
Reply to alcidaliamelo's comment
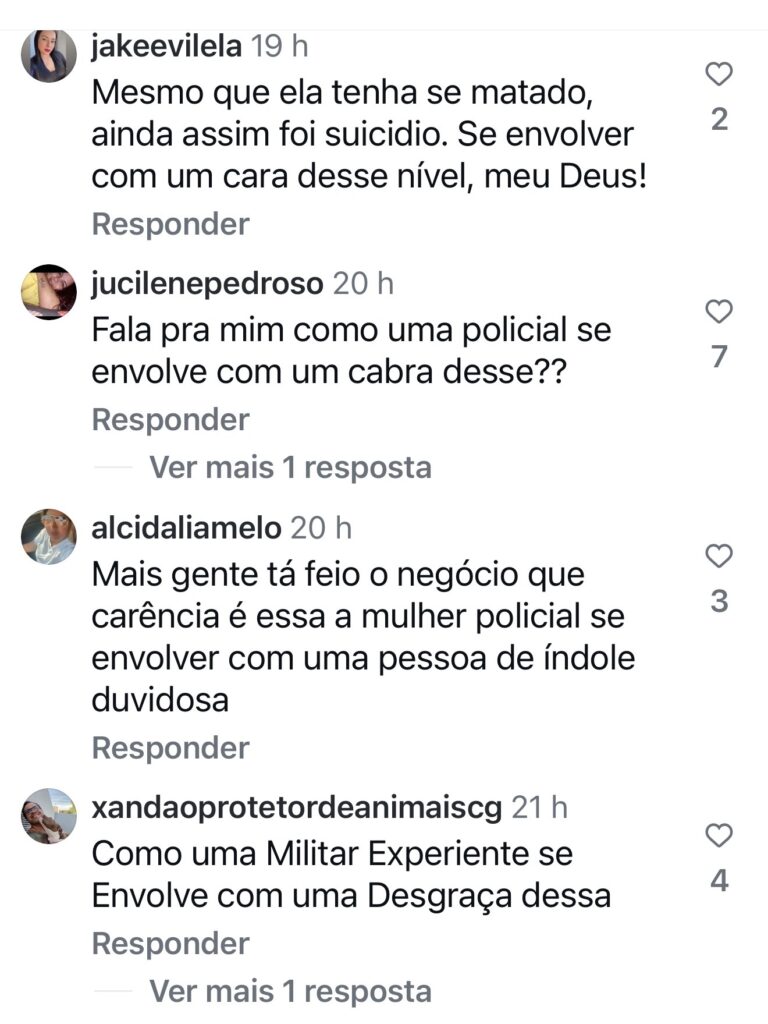pos(170,748)
